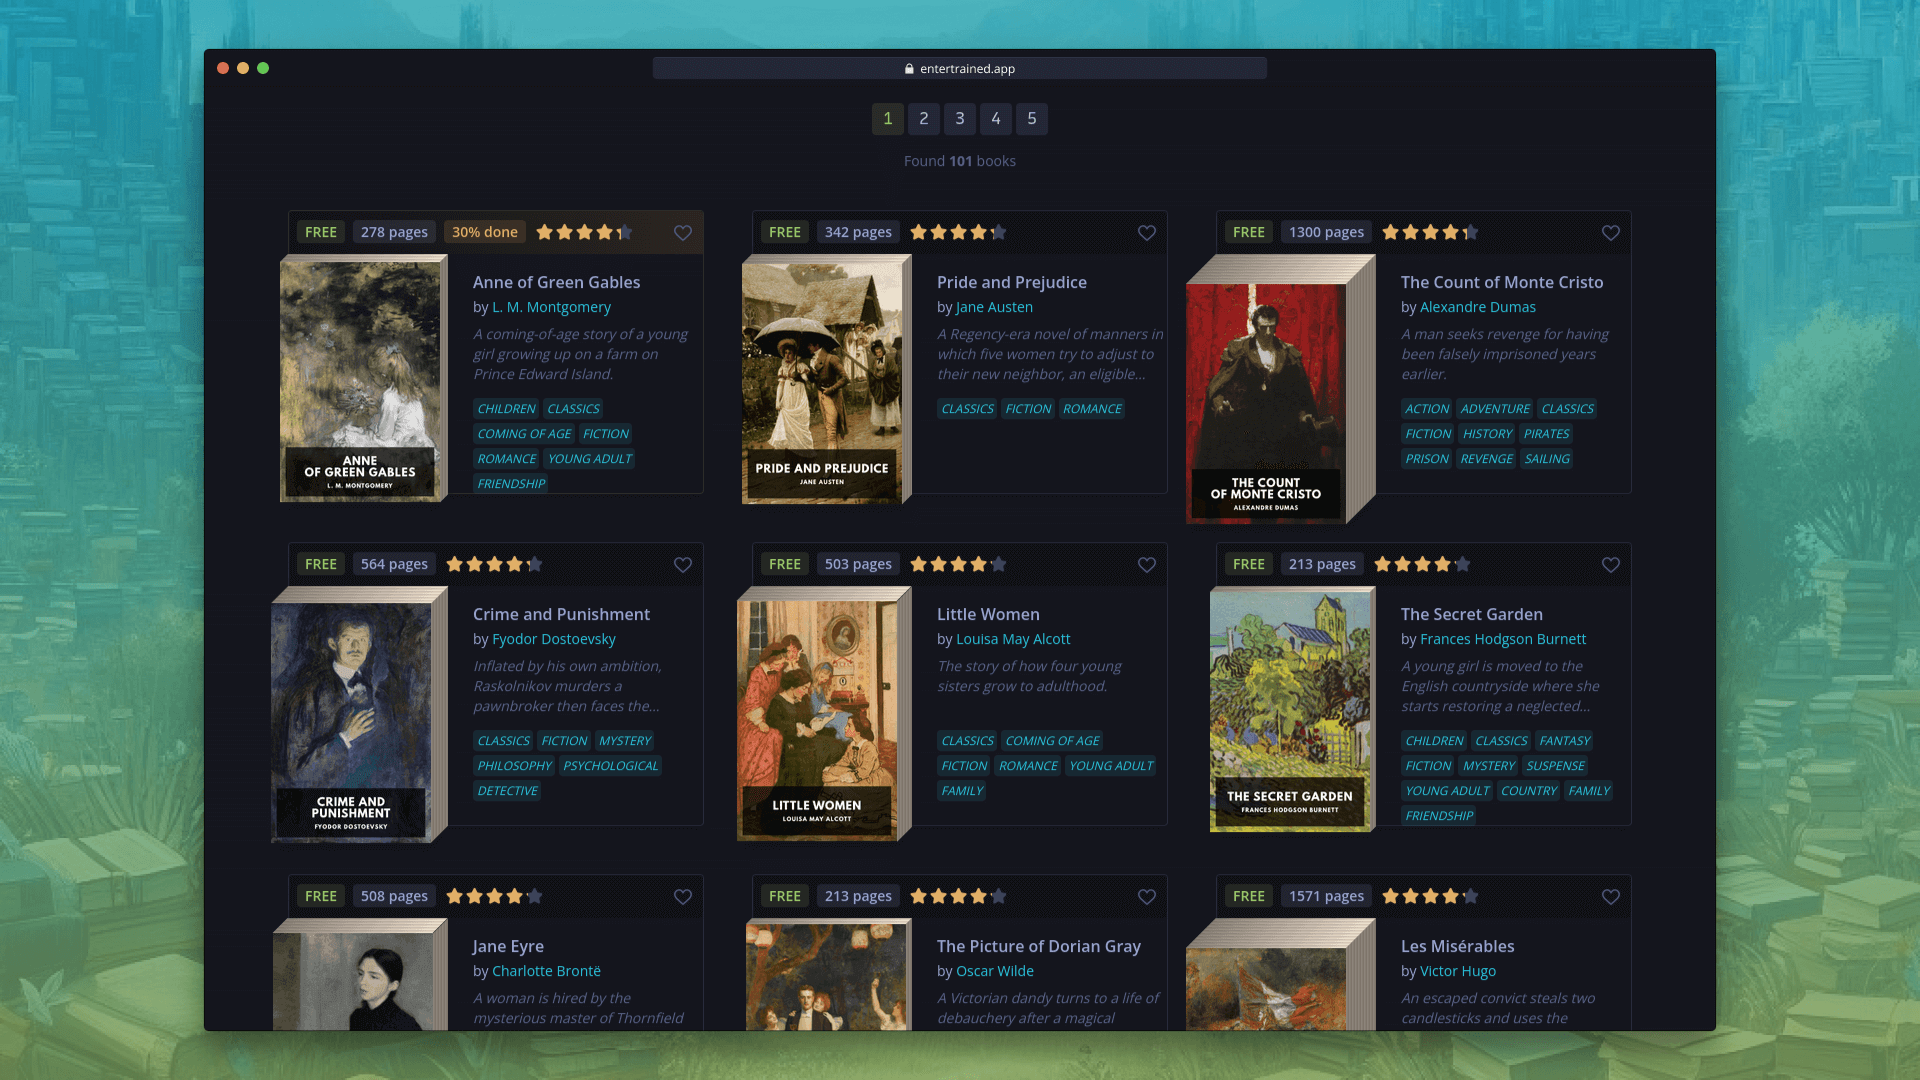The height and width of the screenshot is (1080, 1920).
Task: Click the heart/favorite icon on Pride and Prejudice
Action: click(1146, 233)
